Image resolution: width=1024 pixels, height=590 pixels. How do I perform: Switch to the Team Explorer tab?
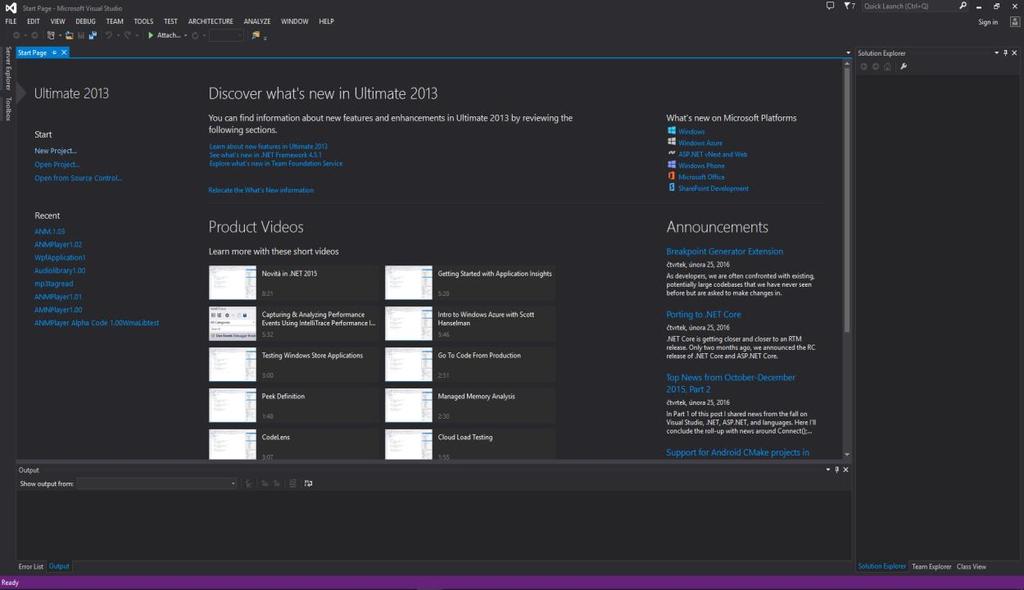[x=931, y=566]
